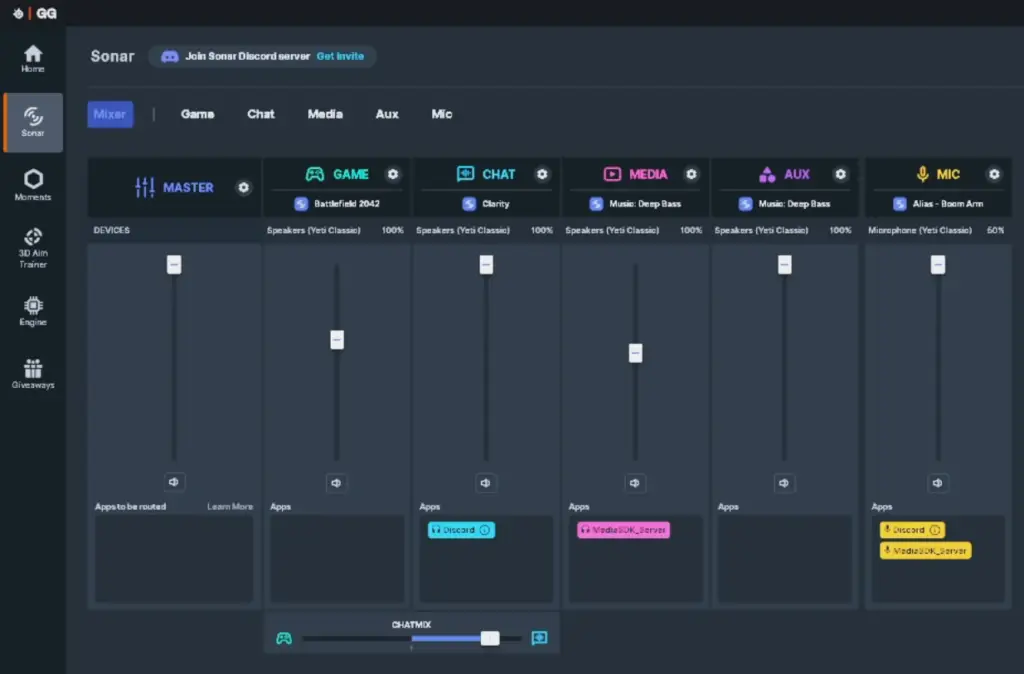Open the Giveaways sidebar section
The height and width of the screenshot is (674, 1024).
(33, 374)
